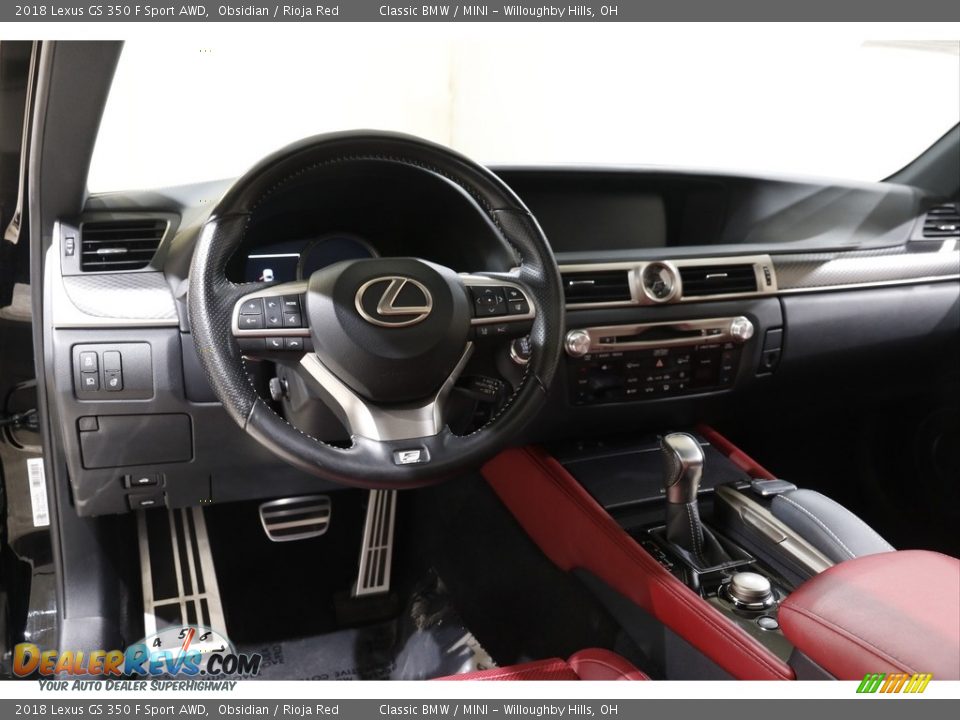The width and height of the screenshot is (960, 720).
Task: Click header text 'Obsidian / Rioja Red'
Action: pyautogui.click(x=278, y=10)
